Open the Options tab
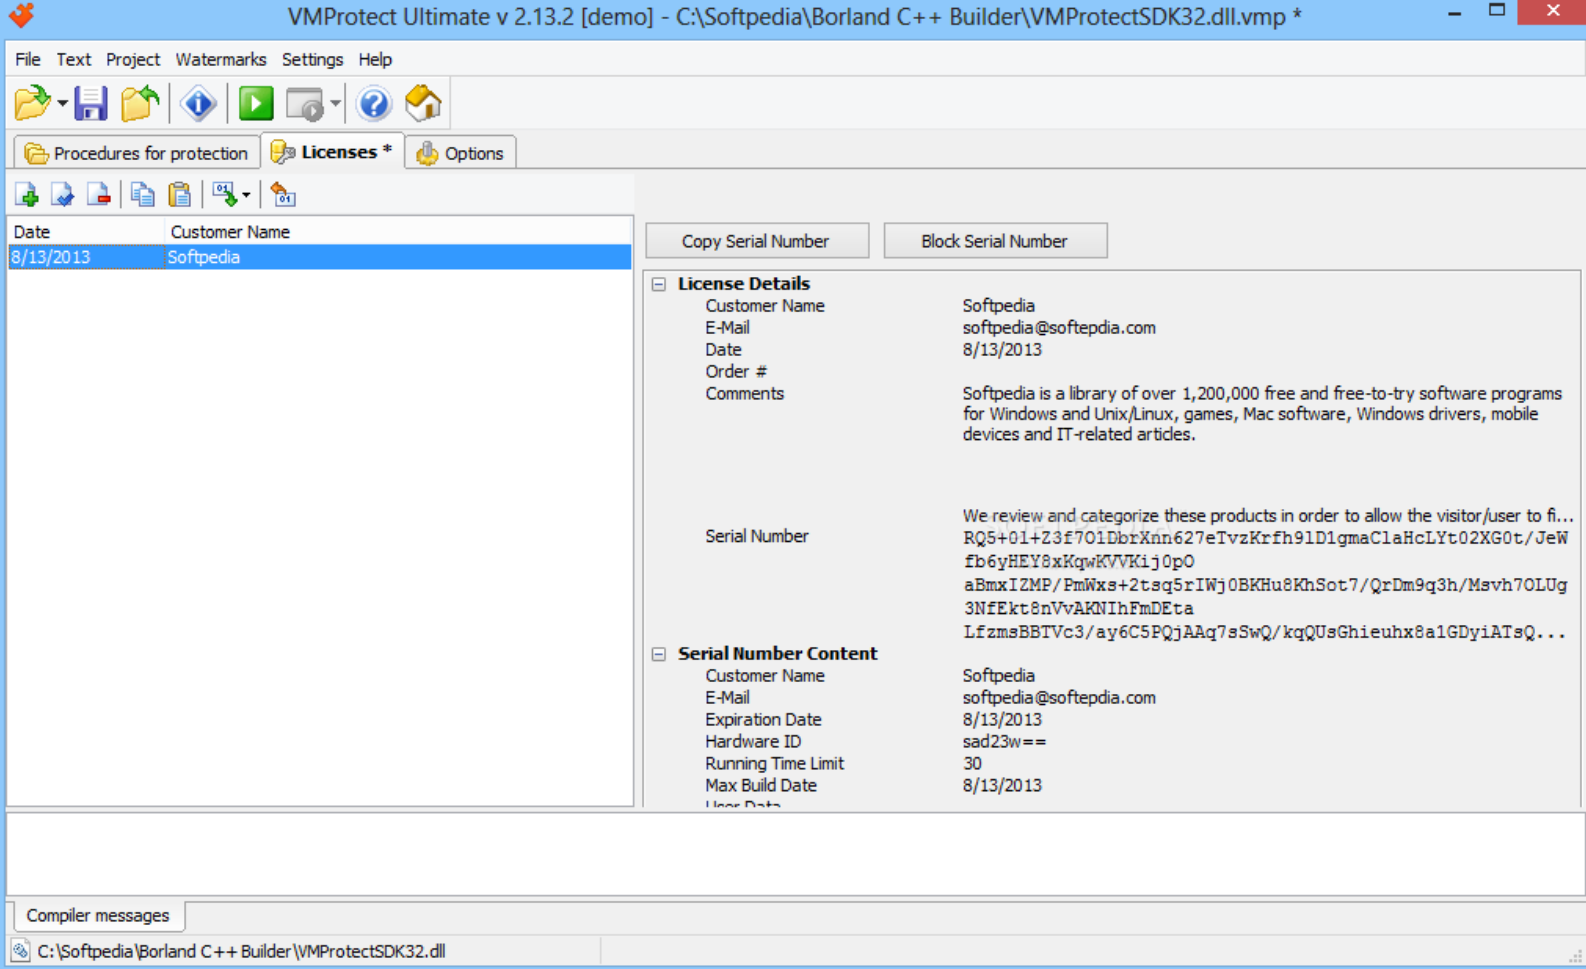 460,153
